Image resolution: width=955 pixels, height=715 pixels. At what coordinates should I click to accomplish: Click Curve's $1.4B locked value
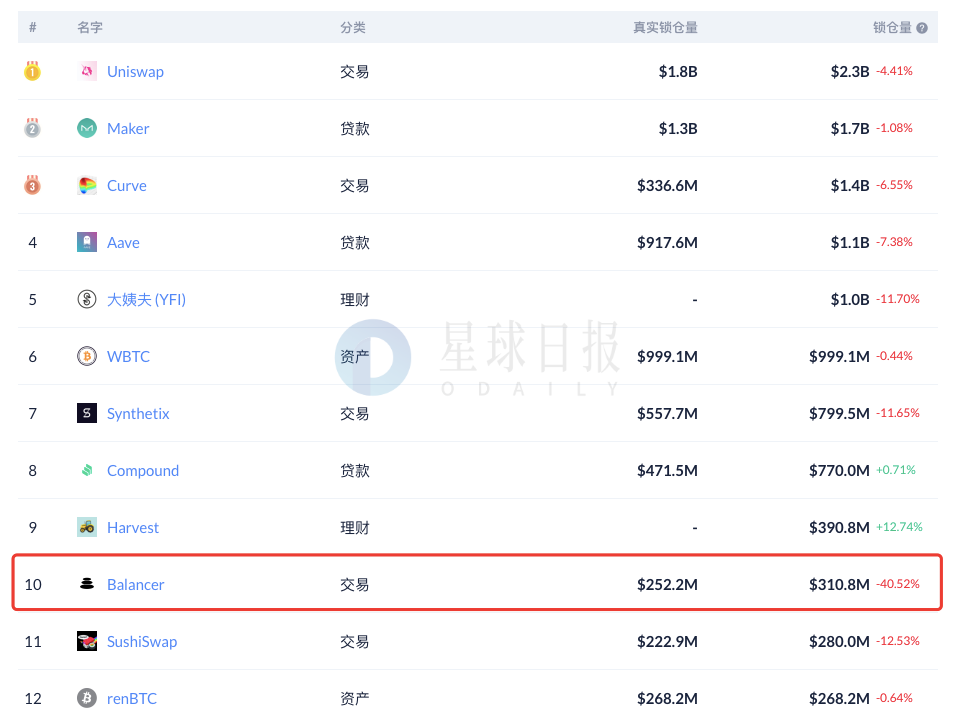pyautogui.click(x=850, y=186)
